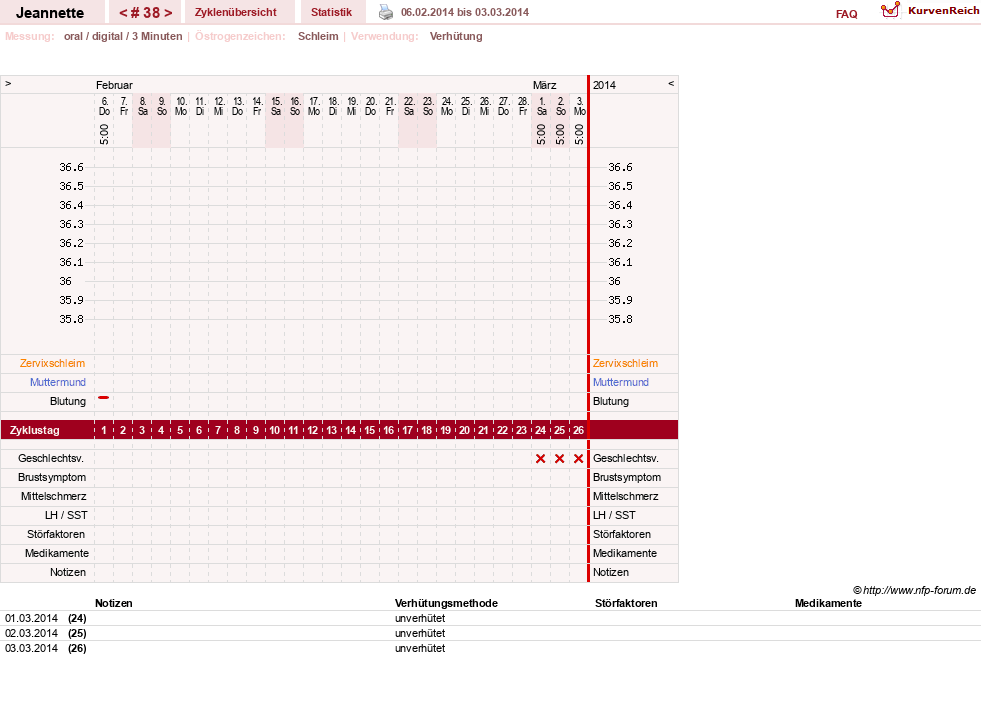This screenshot has width=981, height=702.
Task: Click the left Zervixschleim label
Action: (x=53, y=364)
